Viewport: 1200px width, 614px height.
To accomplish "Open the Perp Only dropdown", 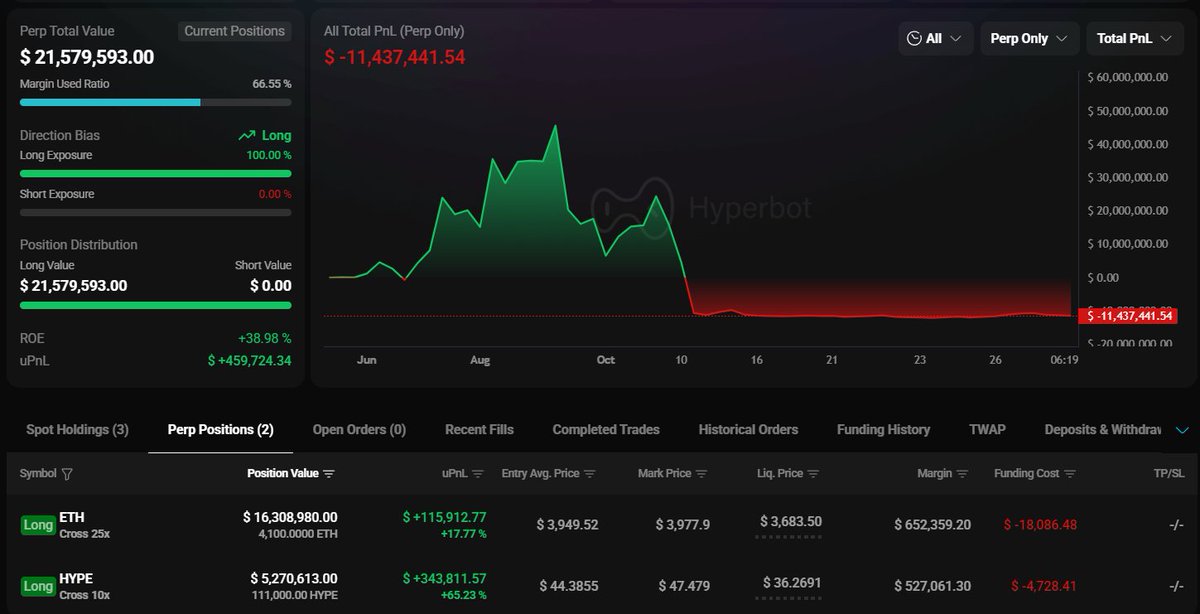I will pyautogui.click(x=1029, y=39).
